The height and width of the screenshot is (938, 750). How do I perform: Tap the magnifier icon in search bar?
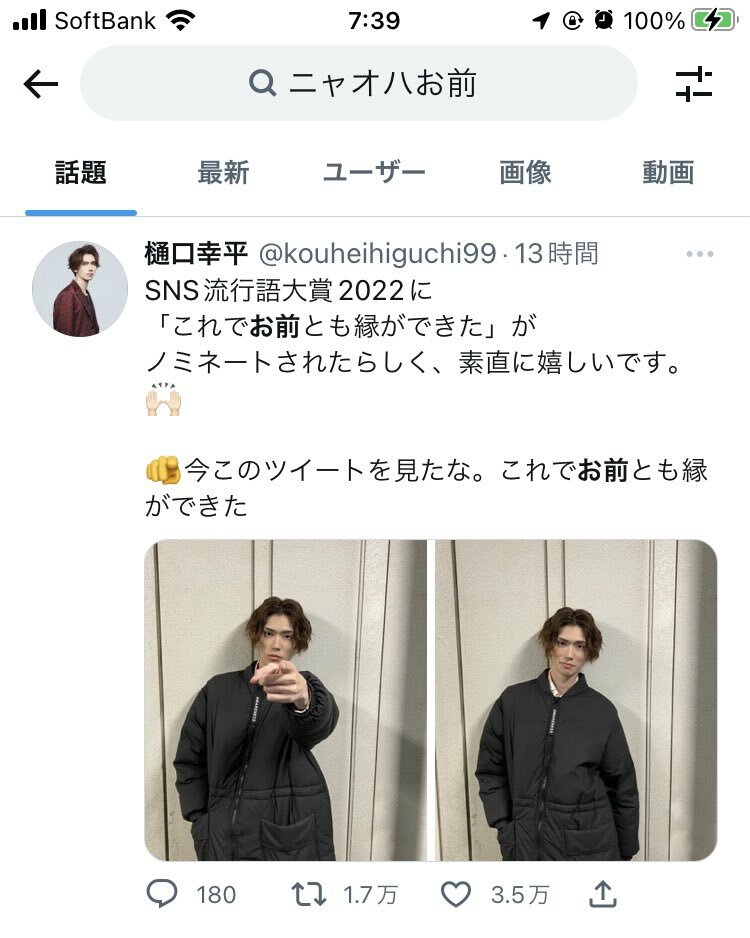pos(262,83)
